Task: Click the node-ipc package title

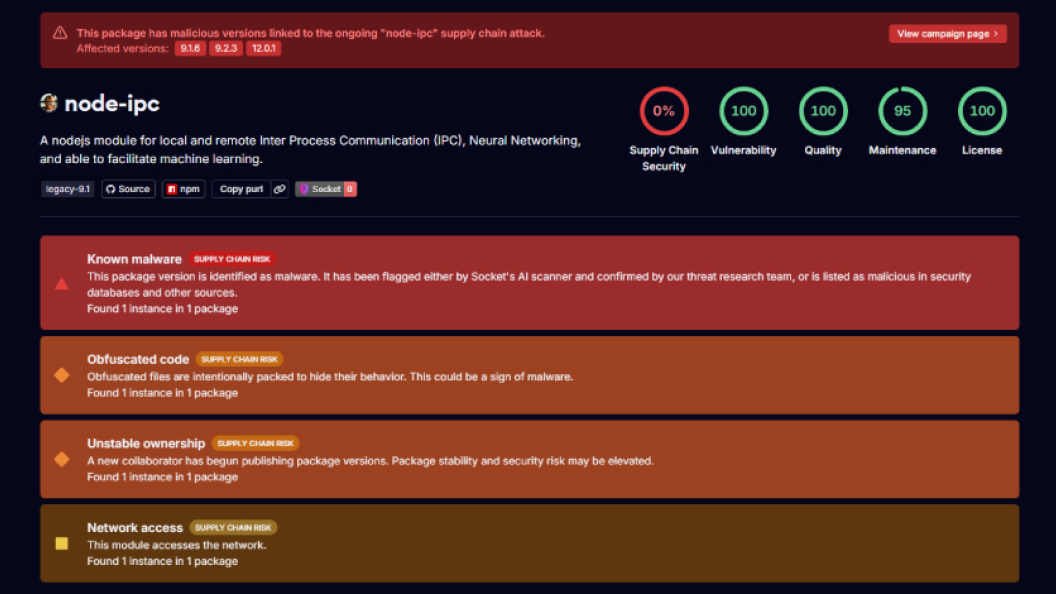Action: click(112, 104)
